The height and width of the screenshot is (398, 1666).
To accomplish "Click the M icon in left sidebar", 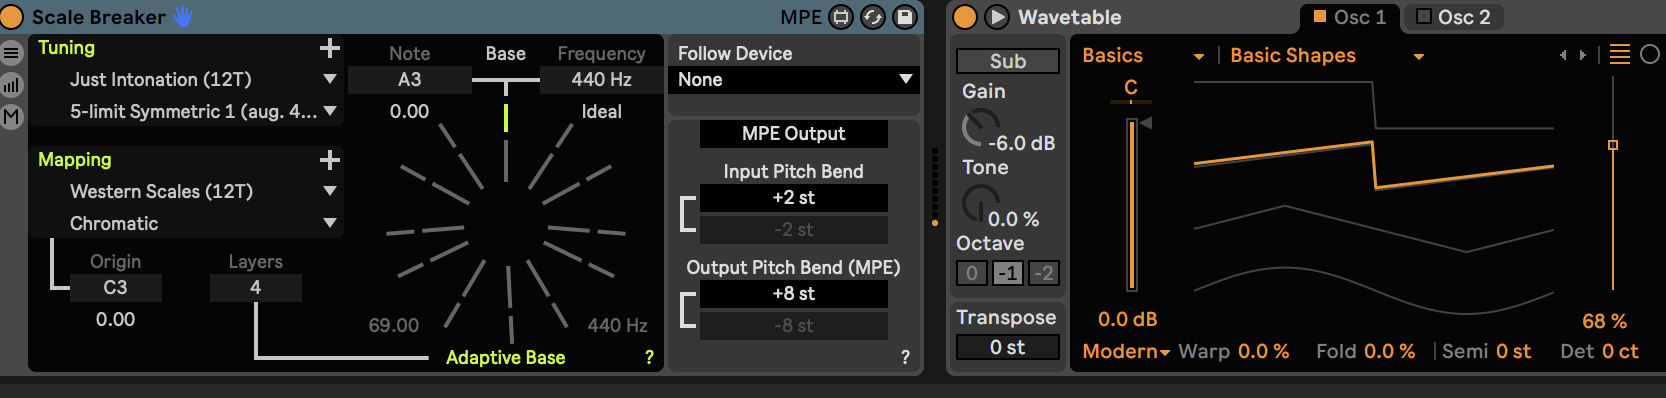I will (11, 116).
